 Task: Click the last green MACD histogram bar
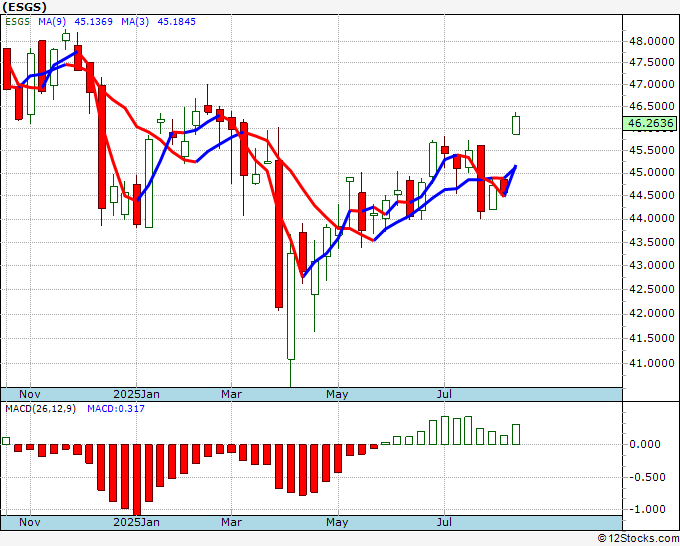tap(516, 435)
